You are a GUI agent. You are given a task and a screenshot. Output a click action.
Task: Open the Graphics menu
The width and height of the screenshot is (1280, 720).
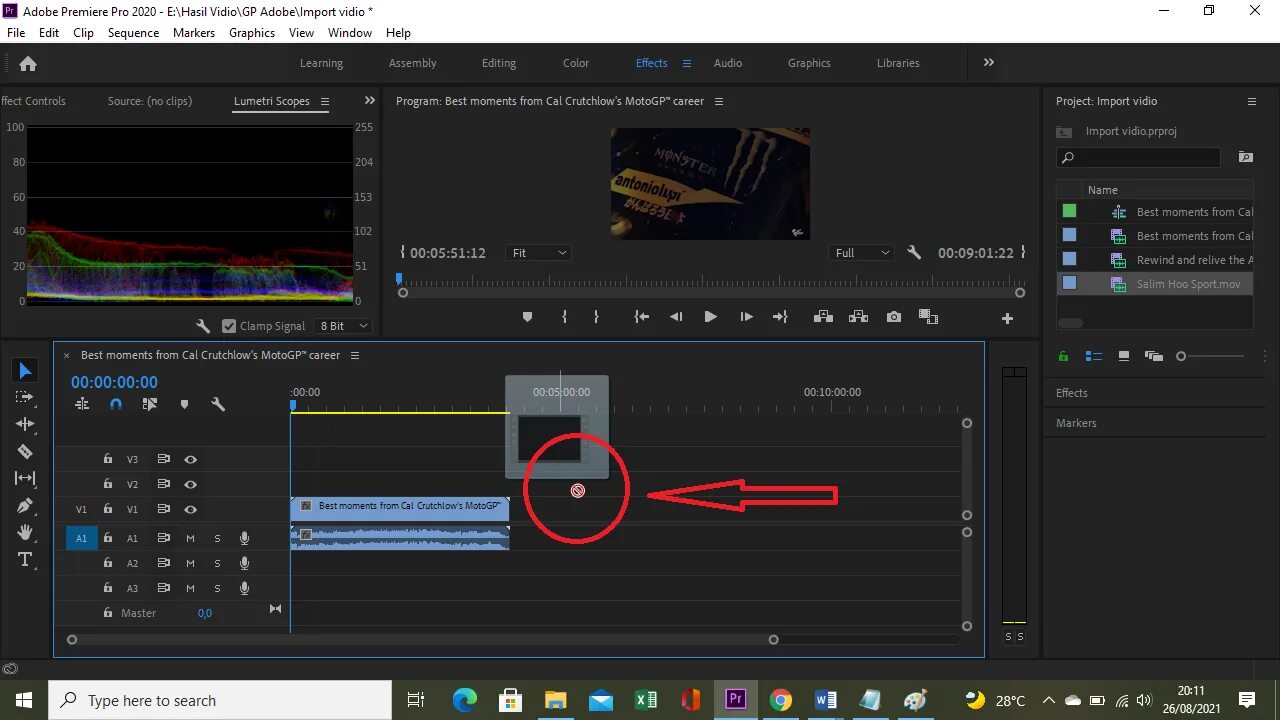[252, 33]
